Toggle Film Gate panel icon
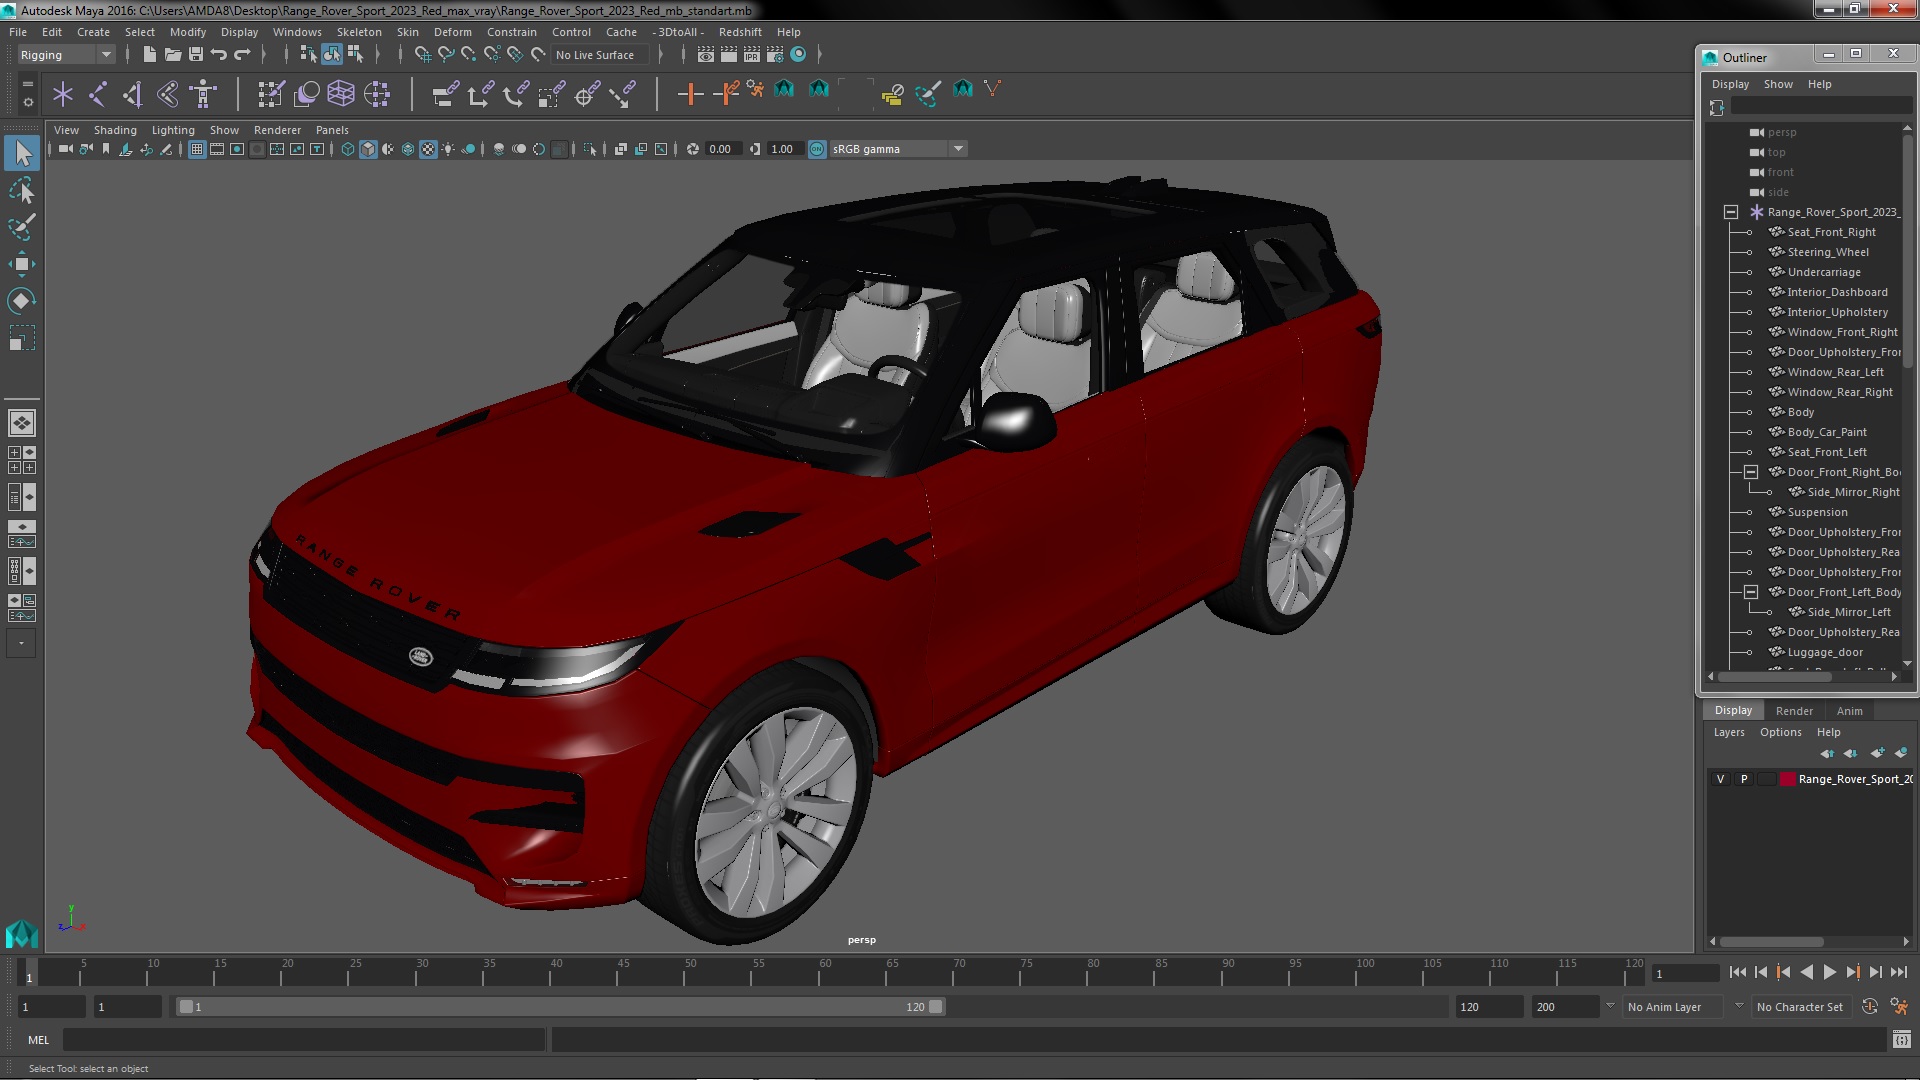The image size is (1920, 1080). [x=217, y=149]
